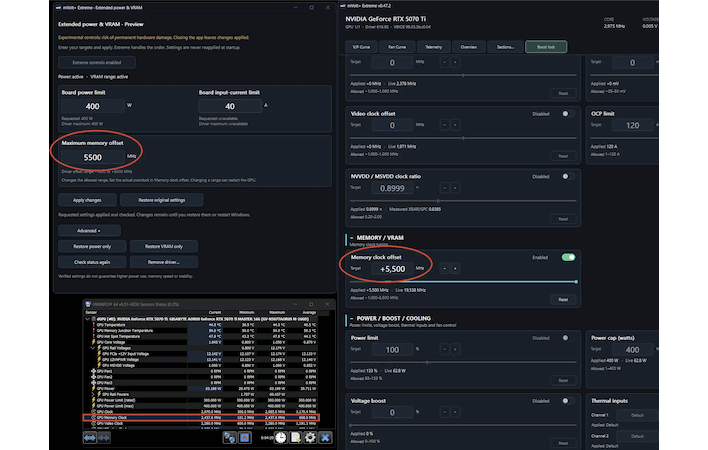Image resolution: width=708 pixels, height=450 pixels.
Task: Click the GPU Clock gauge icon in HWiNFO
Action: [93, 412]
